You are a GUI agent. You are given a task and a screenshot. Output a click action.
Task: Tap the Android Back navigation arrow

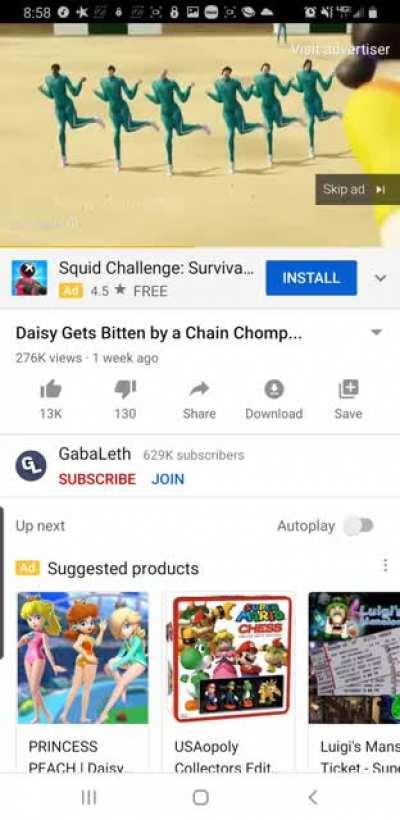pos(313,798)
